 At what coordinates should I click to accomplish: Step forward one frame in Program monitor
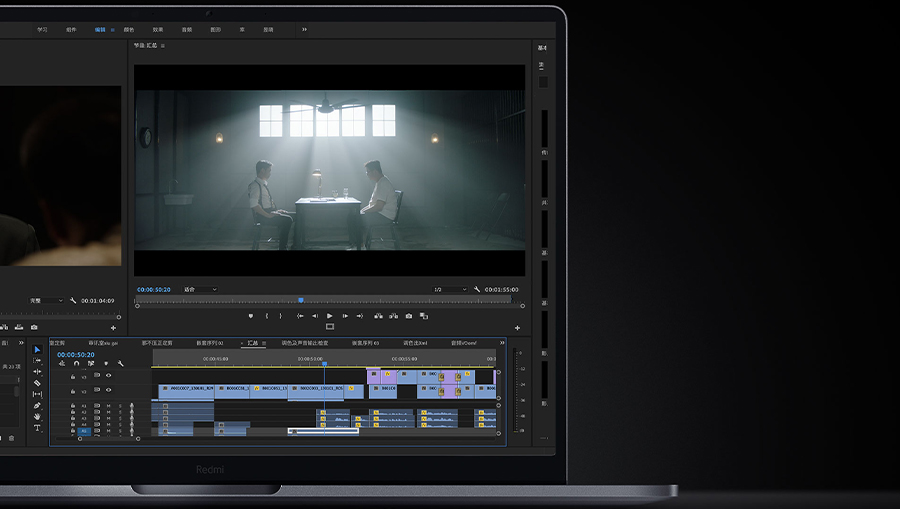(345, 316)
